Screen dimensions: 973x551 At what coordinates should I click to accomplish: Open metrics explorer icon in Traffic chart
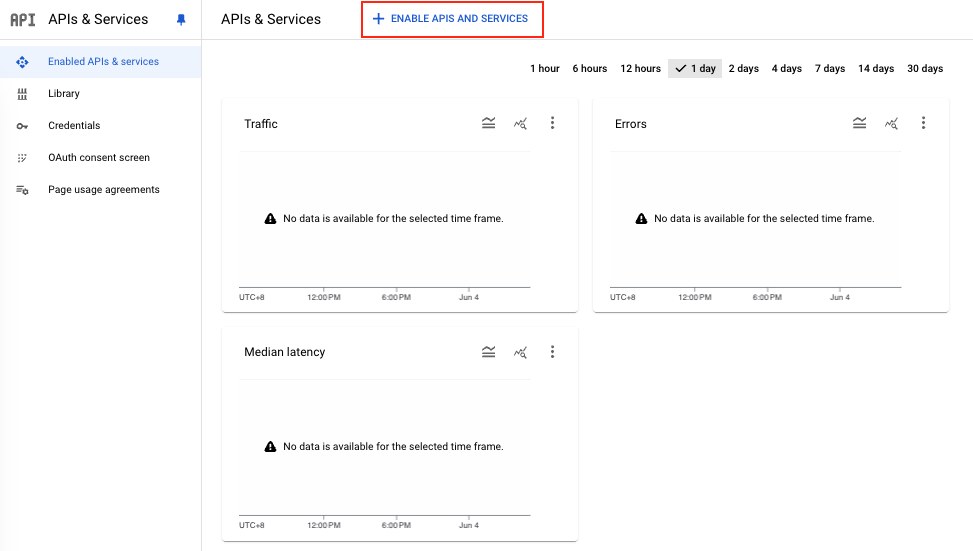click(521, 123)
